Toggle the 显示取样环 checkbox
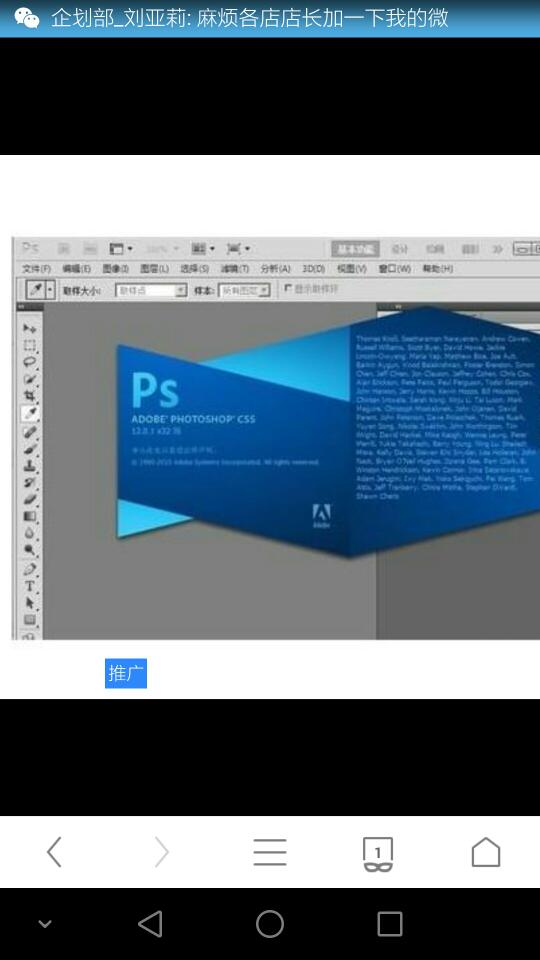The height and width of the screenshot is (960, 540). point(288,288)
